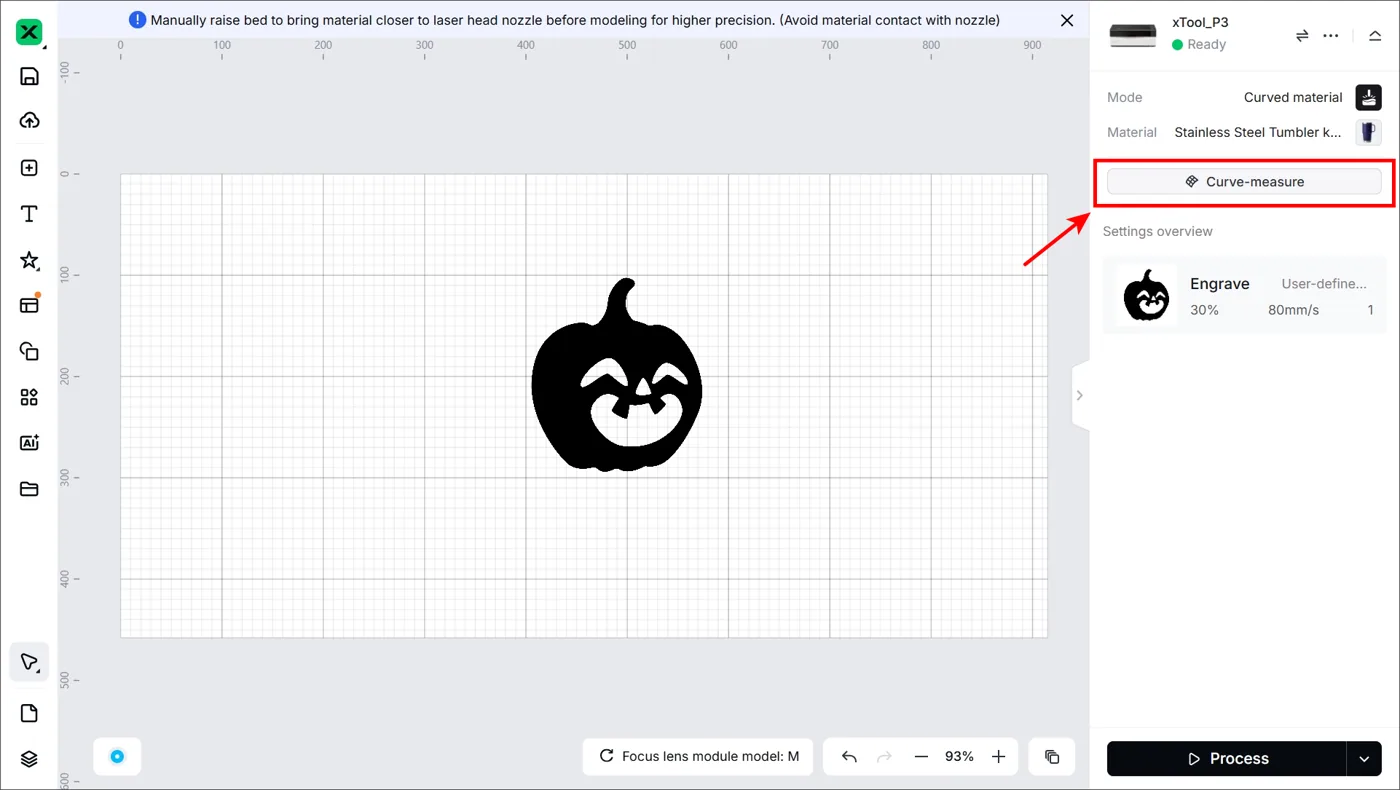Click the Settings overview heading
The width and height of the screenshot is (1400, 790).
click(1157, 231)
